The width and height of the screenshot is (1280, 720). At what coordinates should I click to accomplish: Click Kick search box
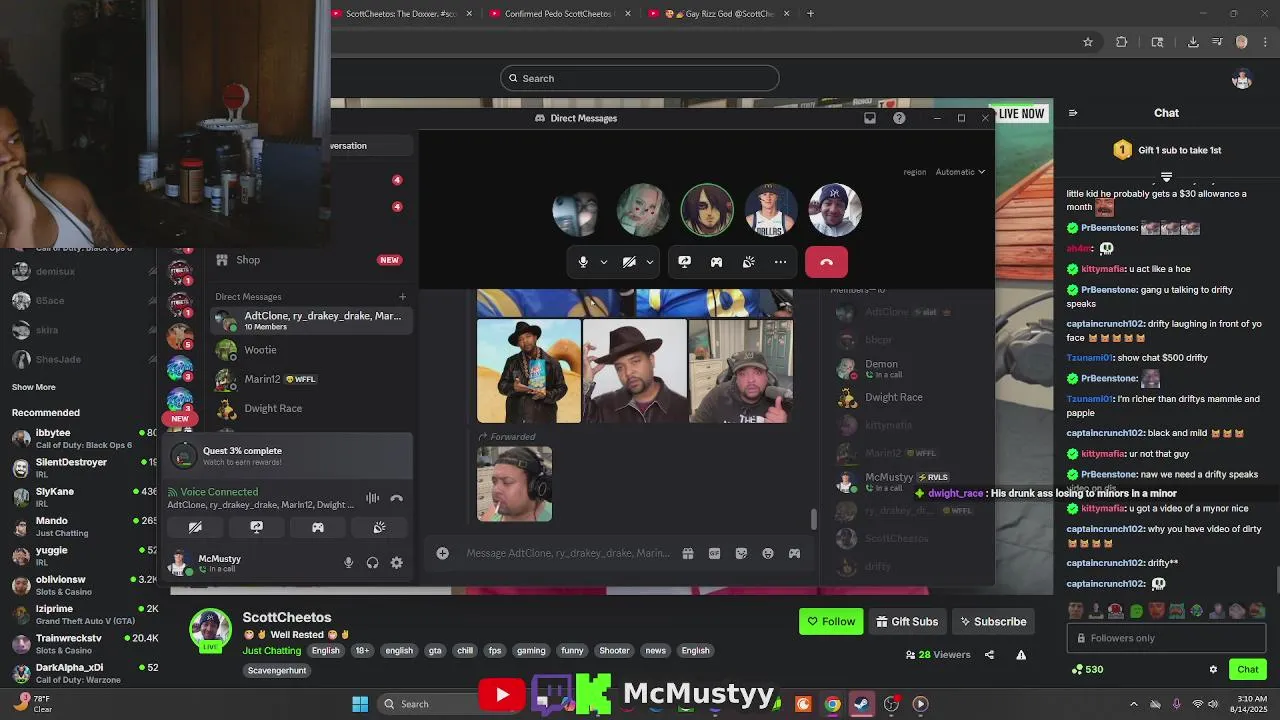(x=640, y=78)
